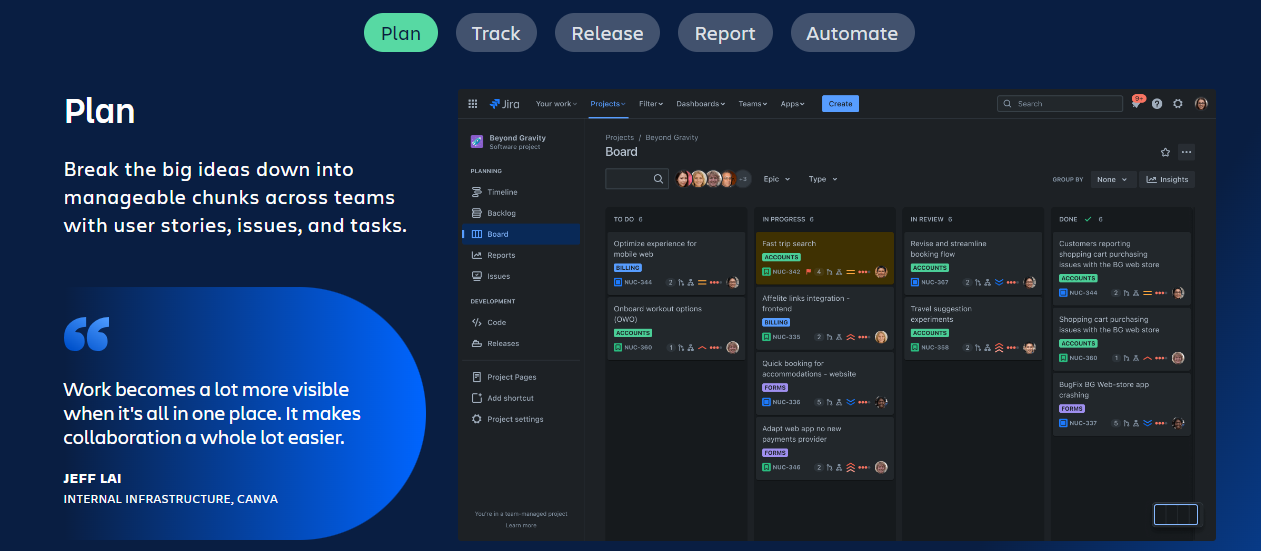Open the Adapt web app payments provider card

(x=824, y=449)
